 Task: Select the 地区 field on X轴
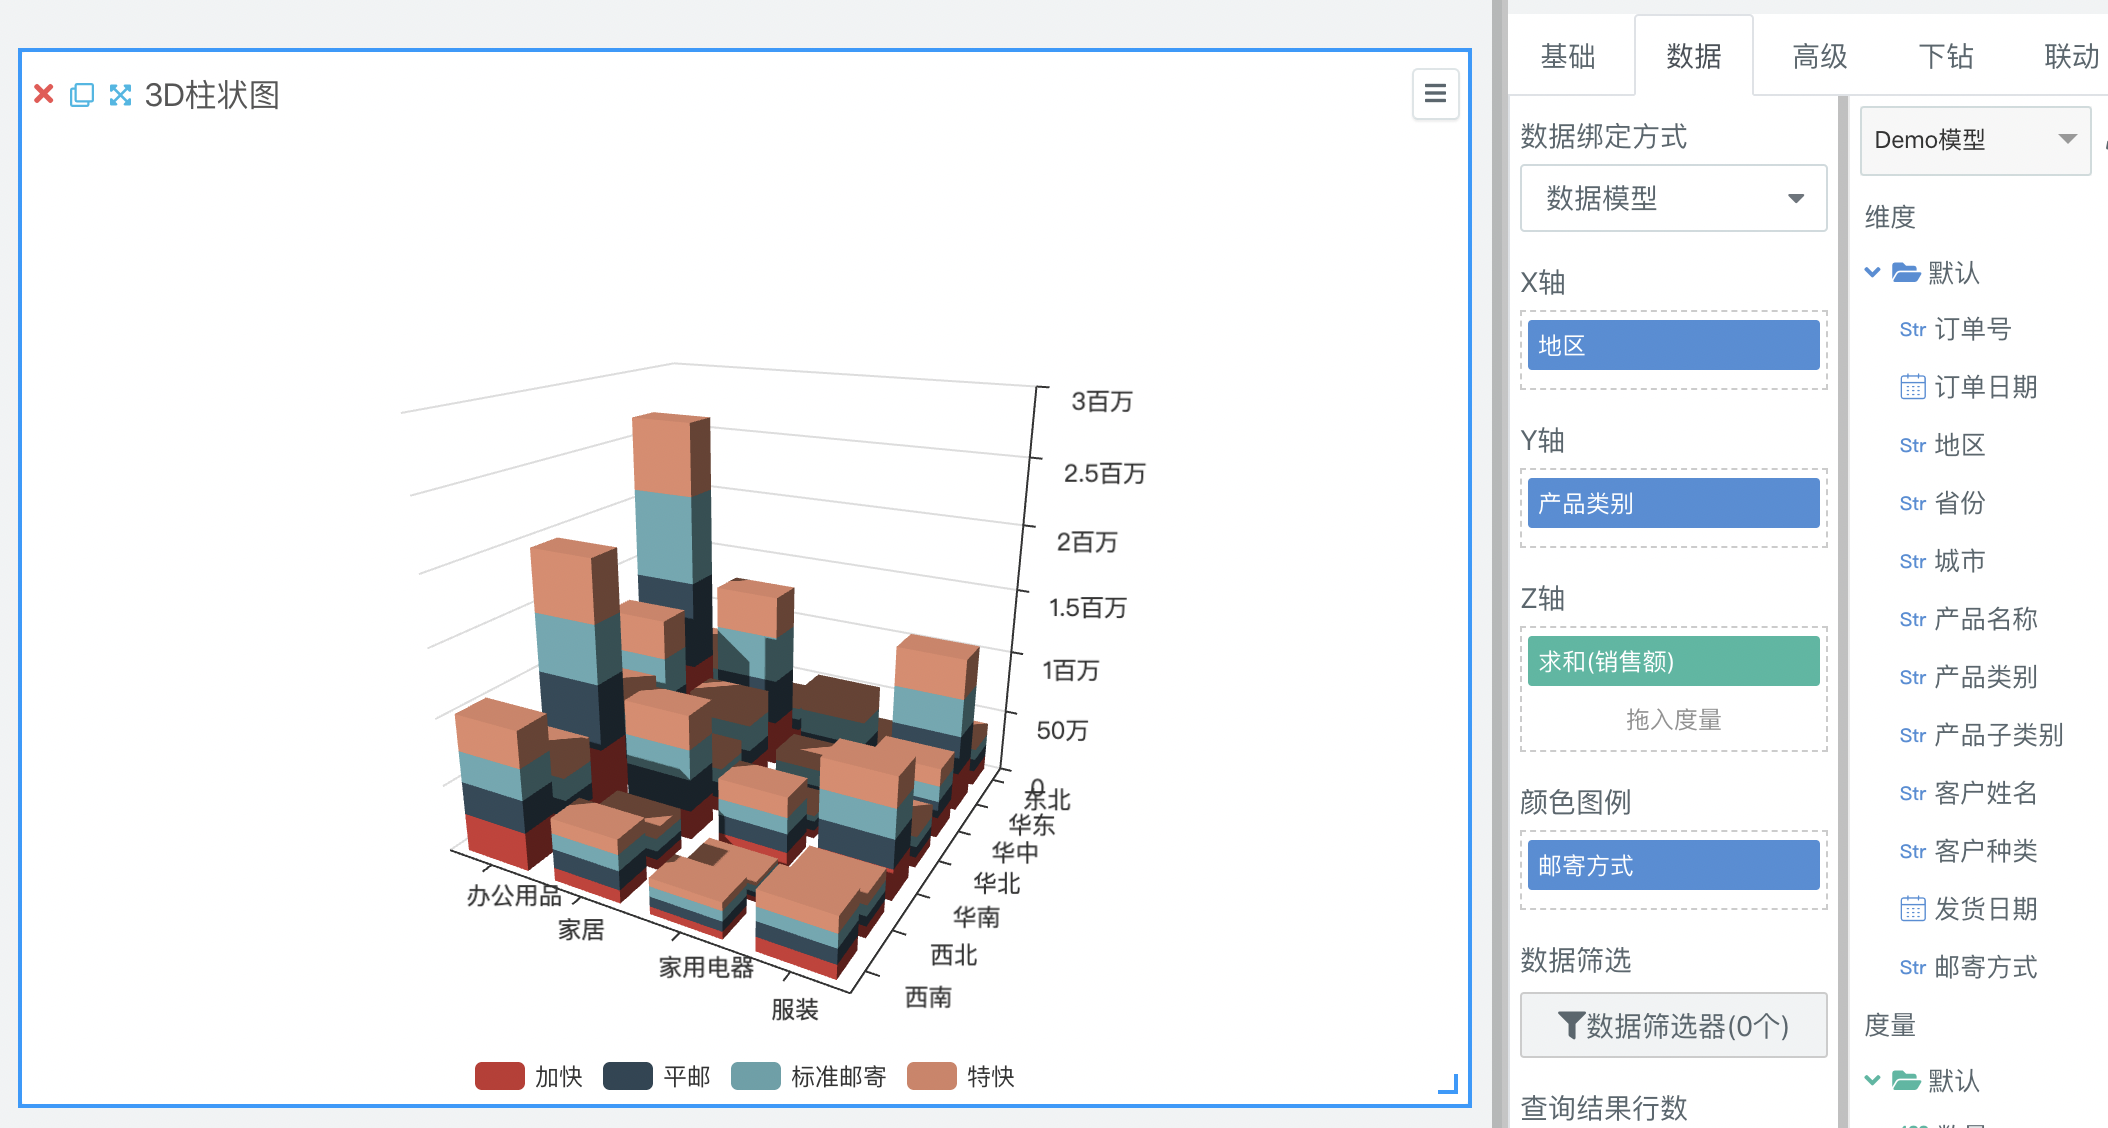[x=1673, y=346]
